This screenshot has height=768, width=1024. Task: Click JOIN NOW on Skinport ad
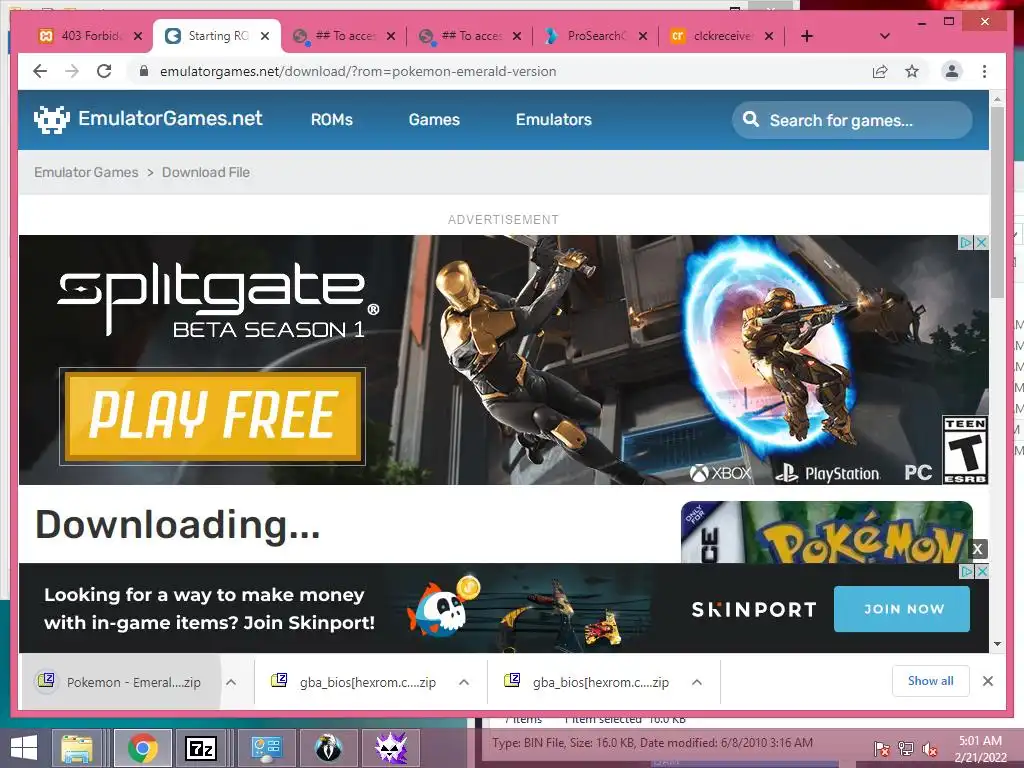point(902,609)
